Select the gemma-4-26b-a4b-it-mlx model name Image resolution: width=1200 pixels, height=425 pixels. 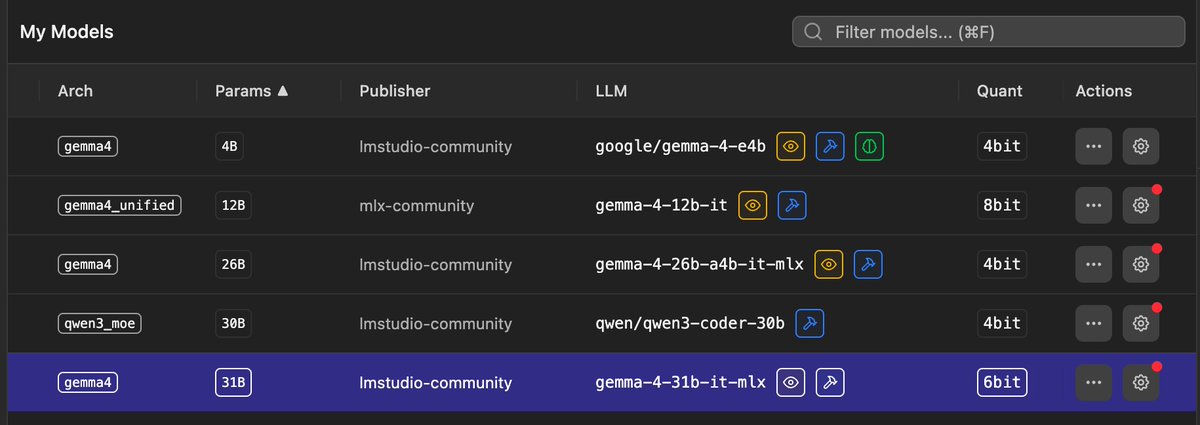(699, 264)
